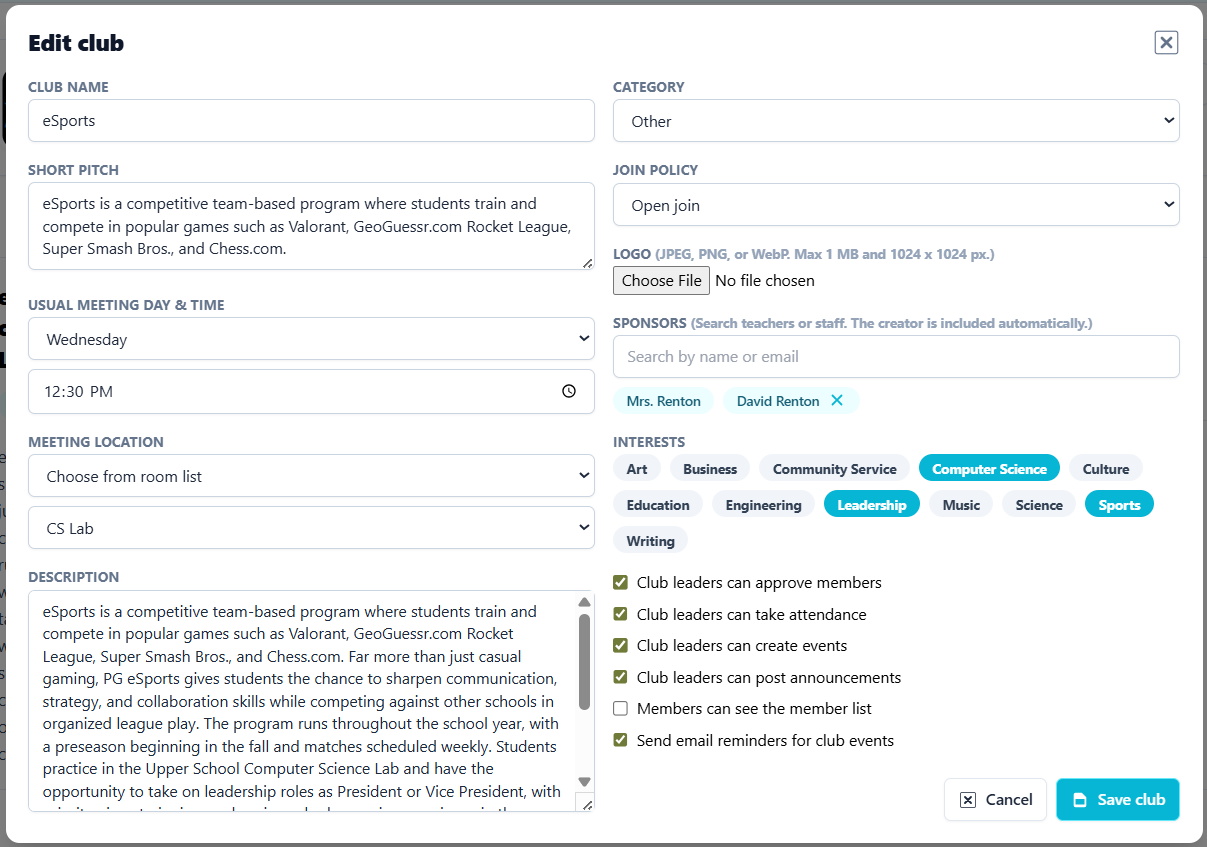Open the Choose from room list dropdown
Image resolution: width=1207 pixels, height=847 pixels.
click(x=311, y=476)
